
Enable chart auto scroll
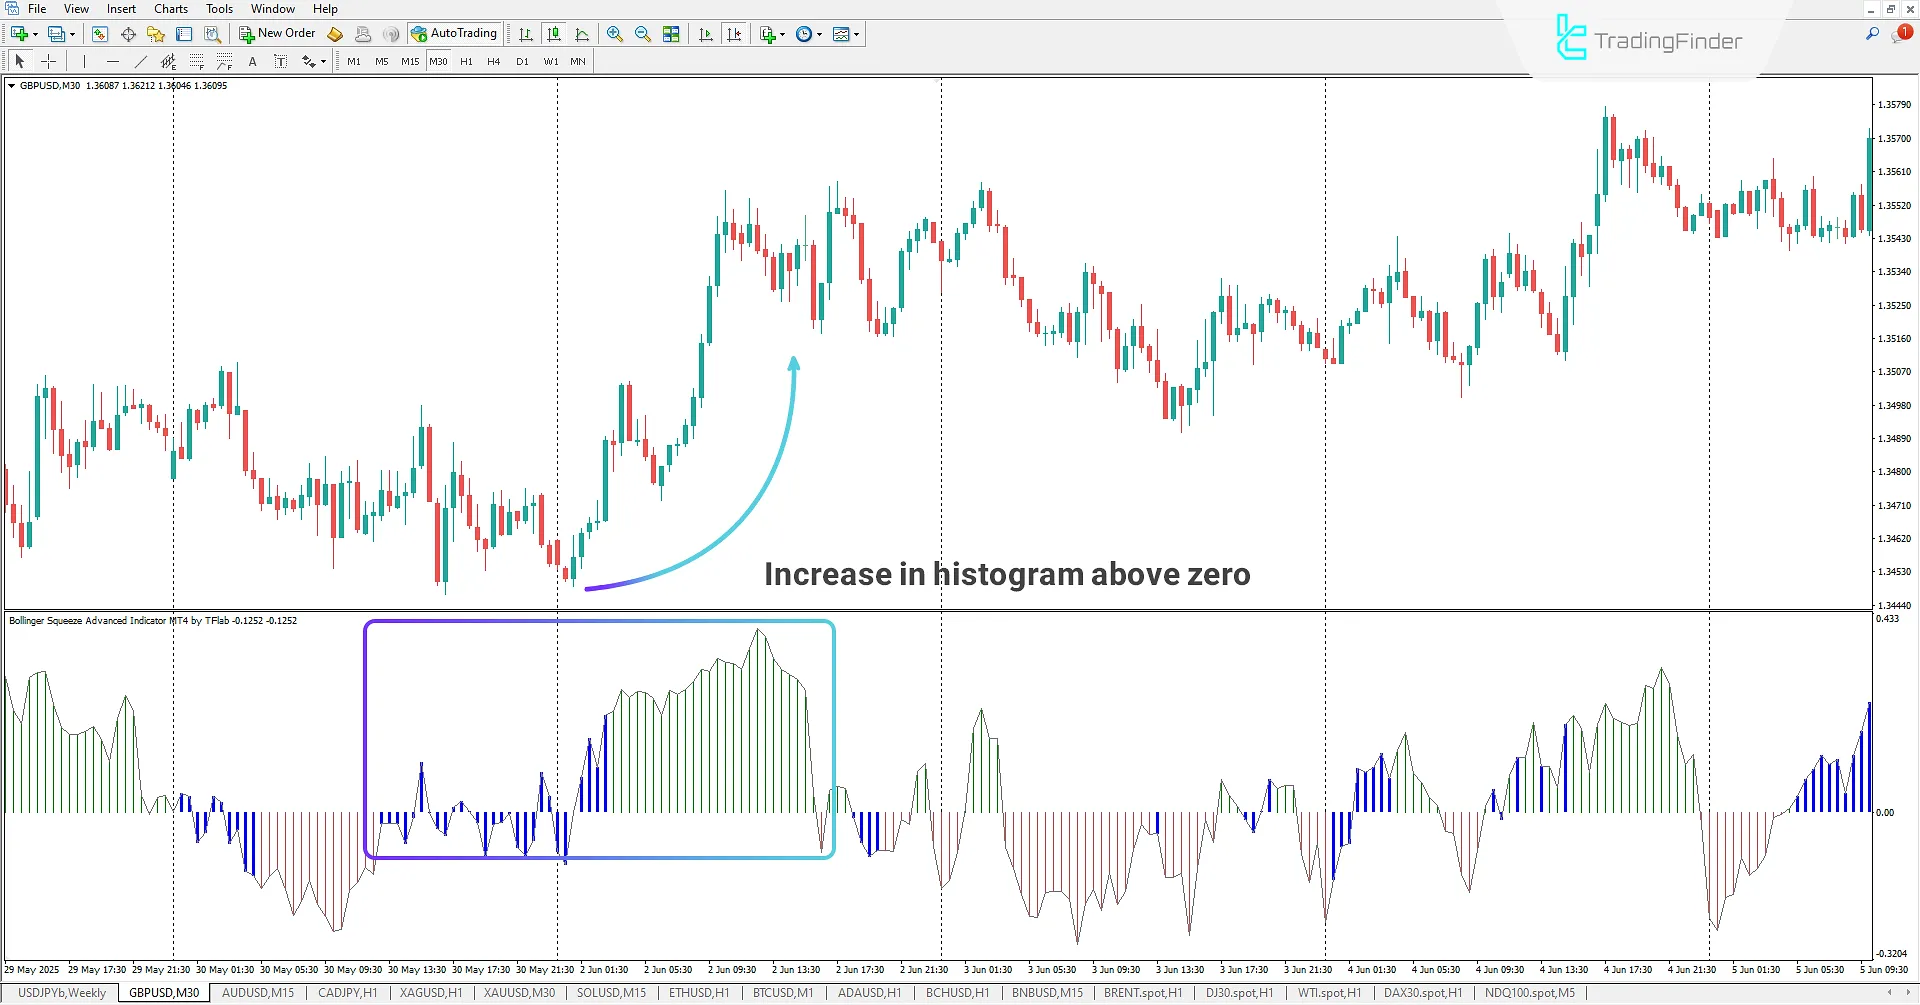[x=705, y=33]
